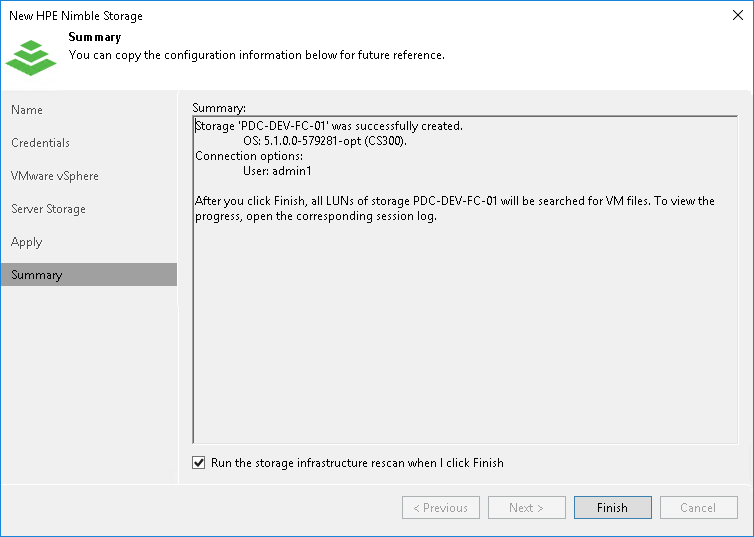Click the Cancel button
This screenshot has height=537, width=754.
[x=698, y=508]
